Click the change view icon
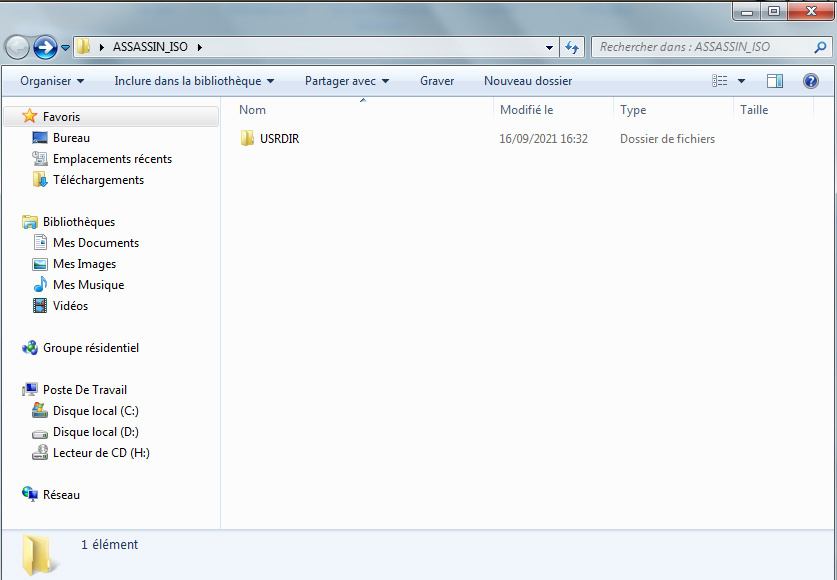This screenshot has width=837, height=580. [719, 81]
